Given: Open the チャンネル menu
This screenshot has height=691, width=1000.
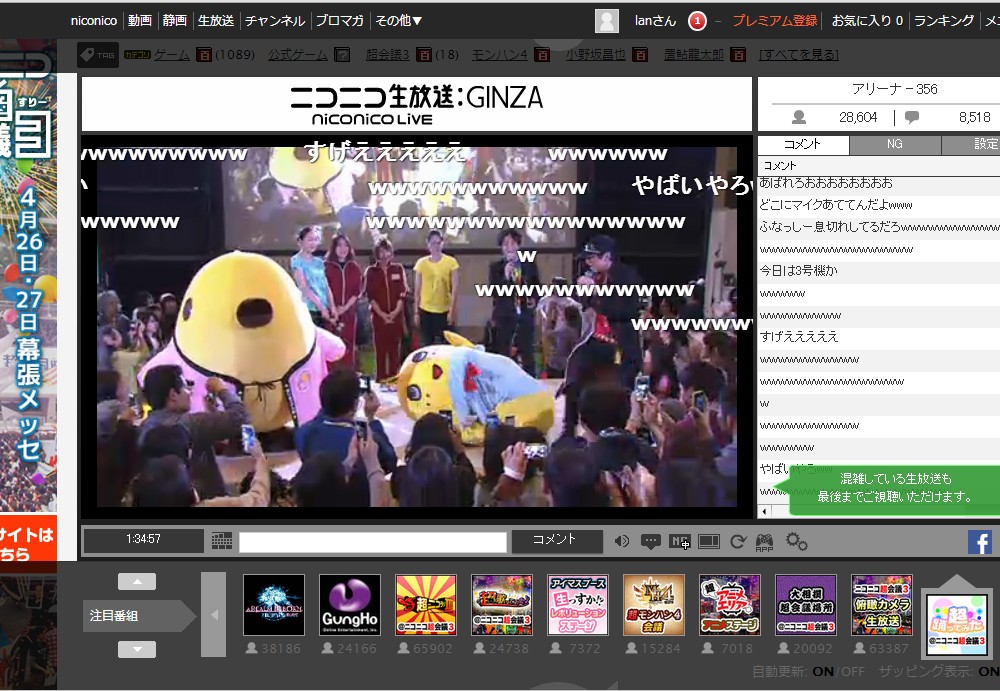Looking at the screenshot, I should click(x=275, y=20).
